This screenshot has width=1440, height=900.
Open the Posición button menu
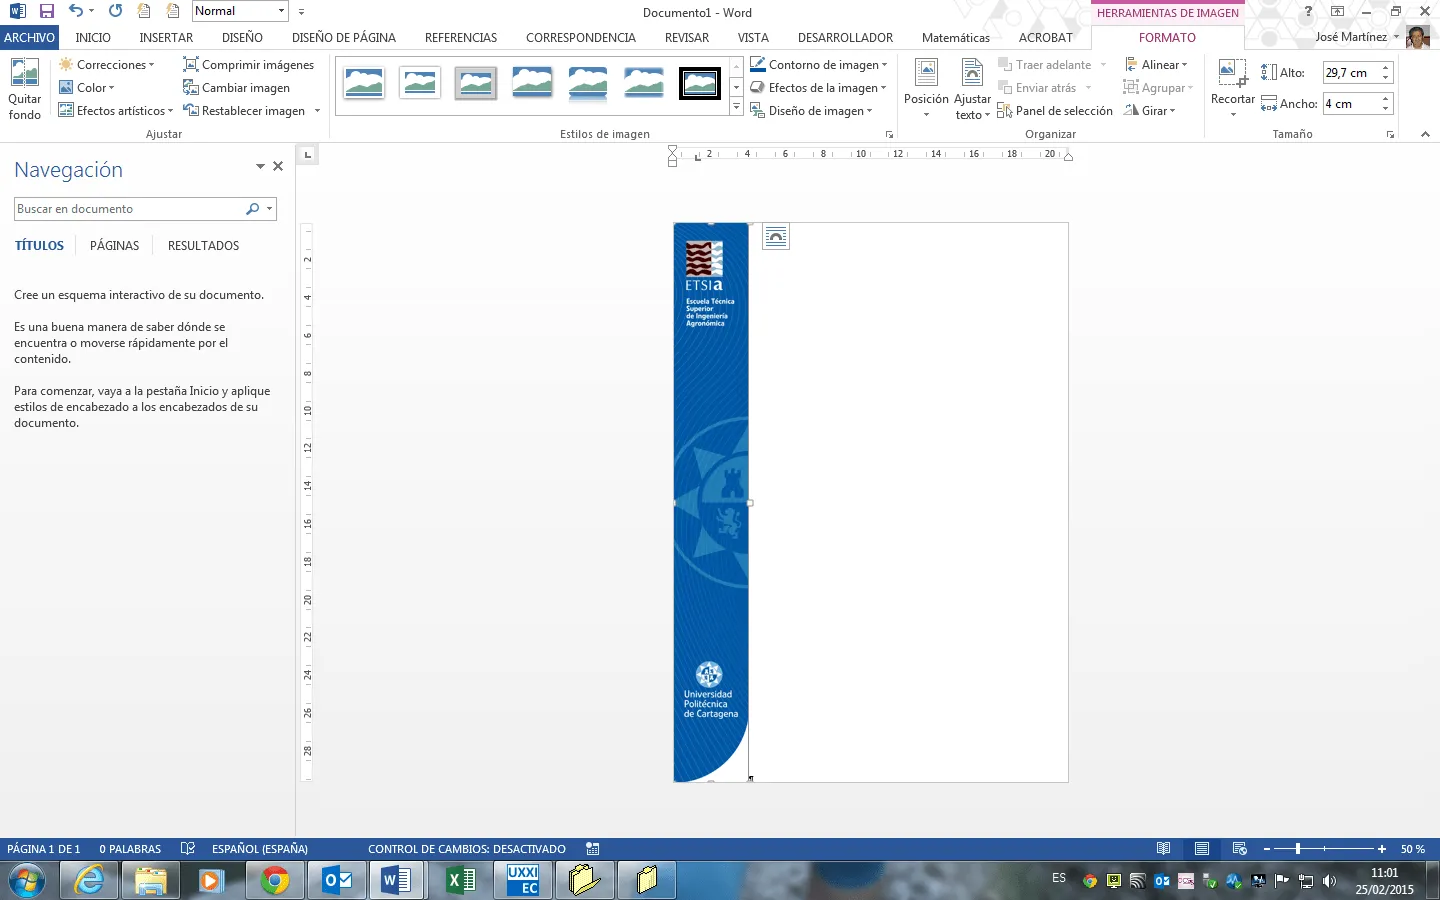pos(926,89)
